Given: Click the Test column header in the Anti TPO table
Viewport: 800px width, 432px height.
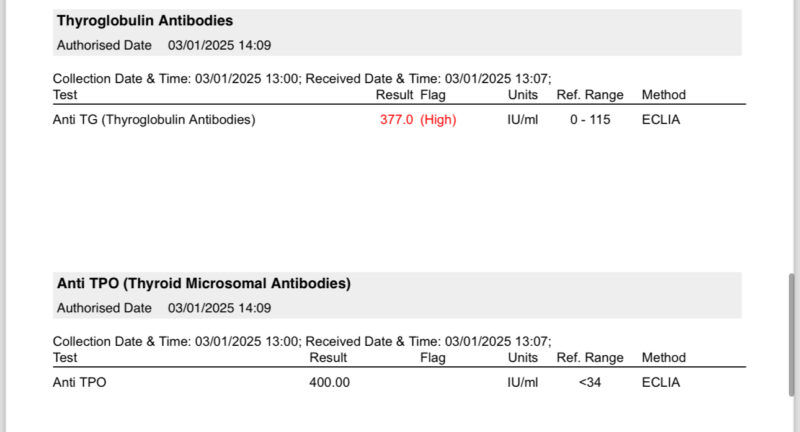Looking at the screenshot, I should 65,358.
